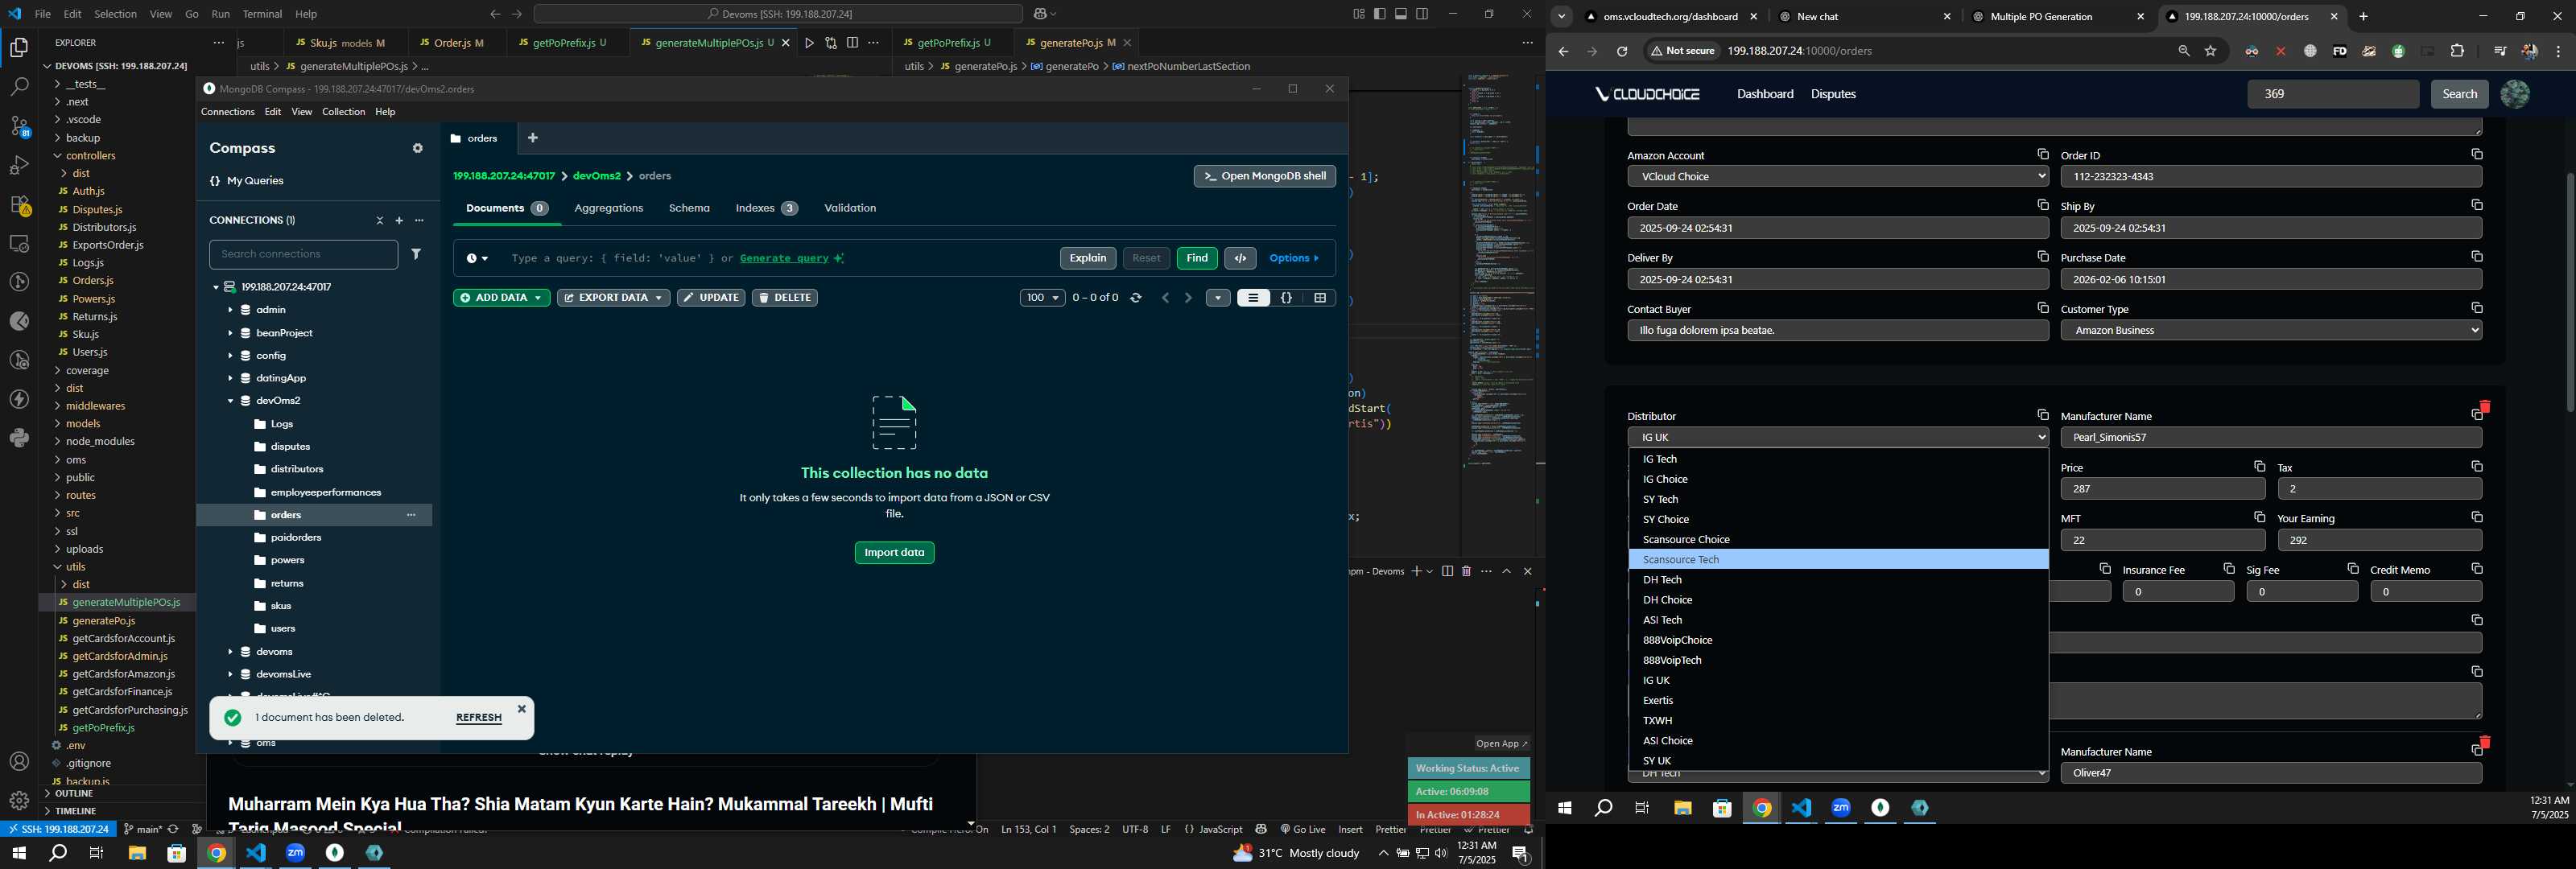
Task: Expand query Options in Compass
Action: (x=1294, y=259)
